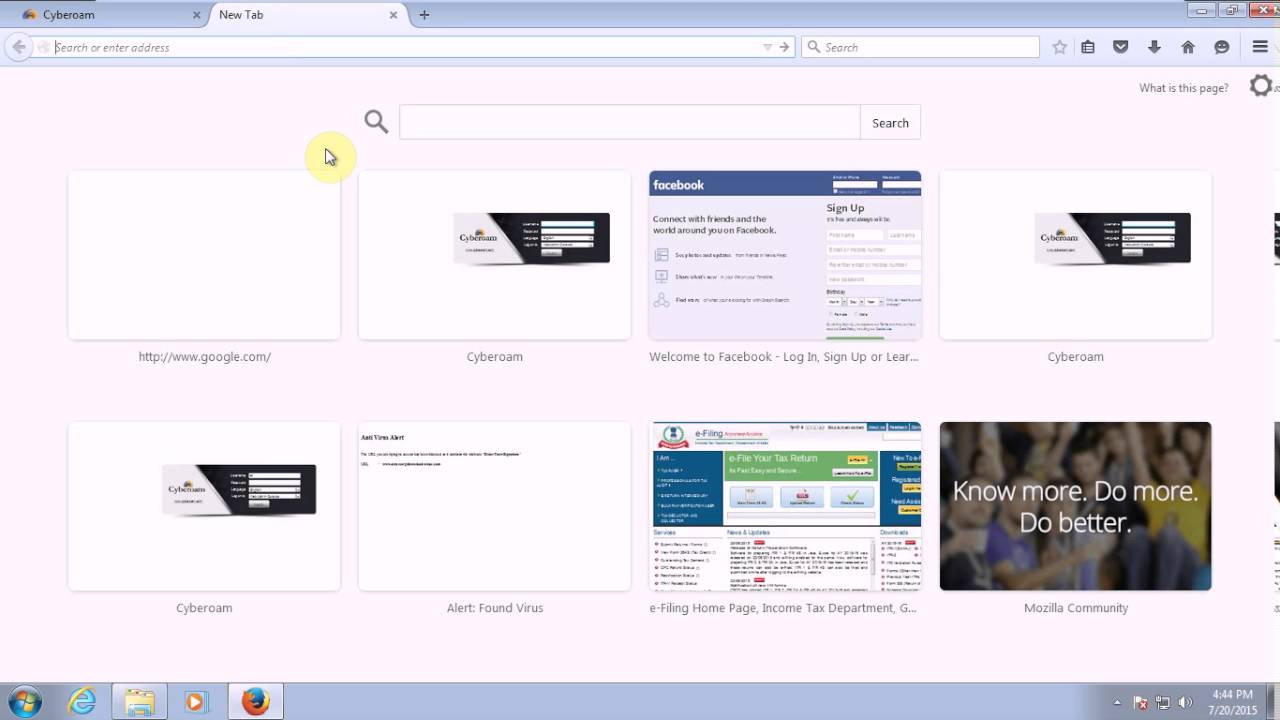Viewport: 1280px width, 720px height.
Task: Click the magnifier icon beside page search
Action: [x=376, y=122]
